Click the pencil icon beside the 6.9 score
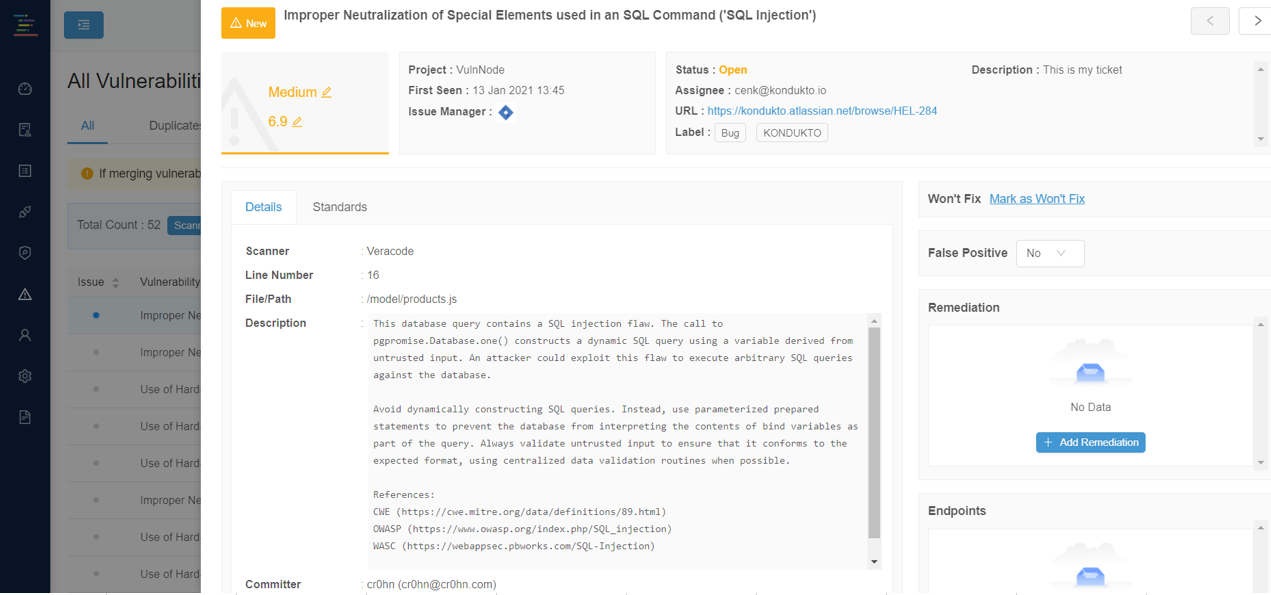1271x595 pixels. click(x=297, y=122)
